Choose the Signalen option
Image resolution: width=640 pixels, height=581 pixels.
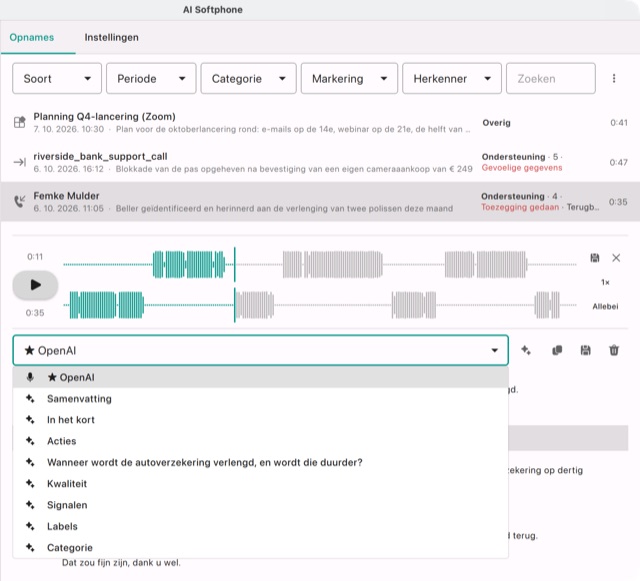pos(260,505)
